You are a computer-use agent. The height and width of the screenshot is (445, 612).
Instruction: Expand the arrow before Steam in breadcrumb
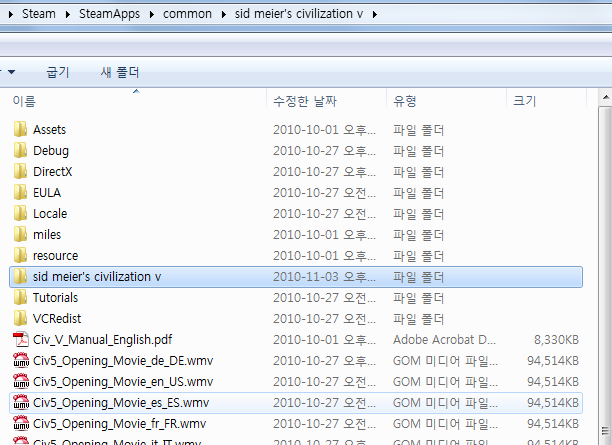(x=11, y=14)
